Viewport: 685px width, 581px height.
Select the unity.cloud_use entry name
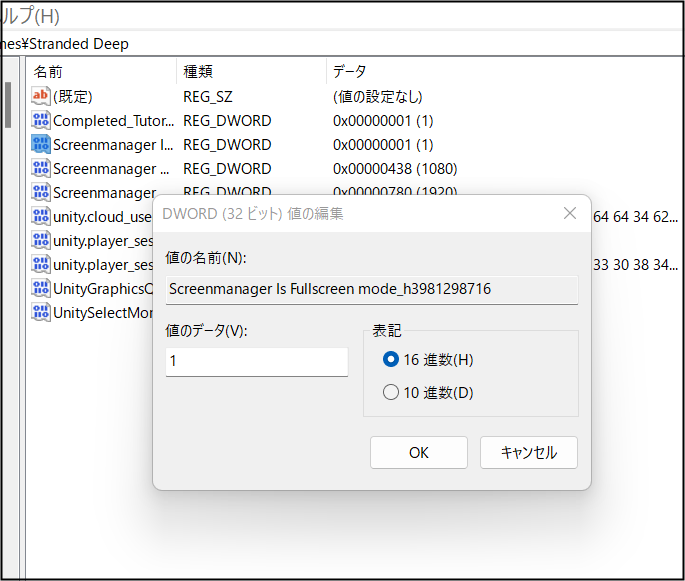pos(103,217)
